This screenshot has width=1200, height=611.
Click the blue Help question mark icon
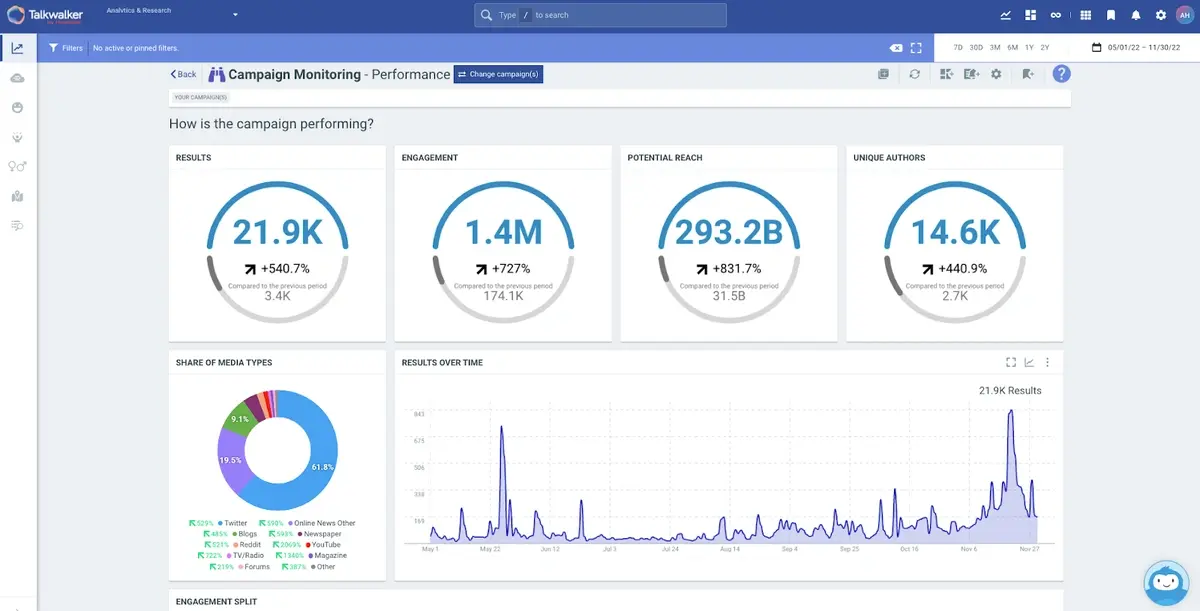point(1061,74)
